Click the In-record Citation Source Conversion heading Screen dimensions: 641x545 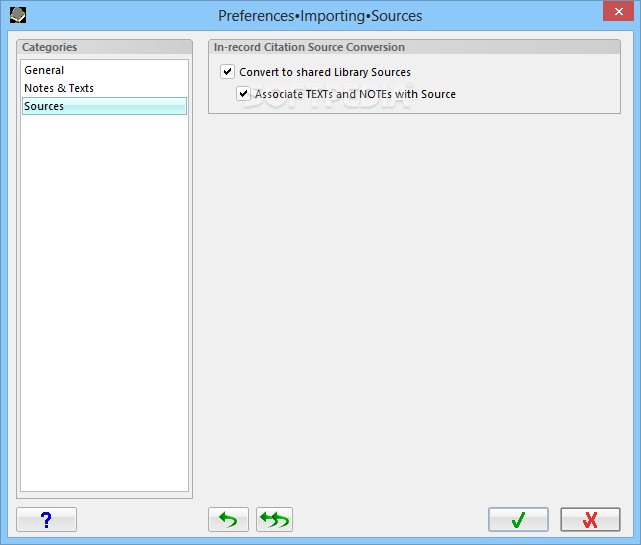point(309,47)
